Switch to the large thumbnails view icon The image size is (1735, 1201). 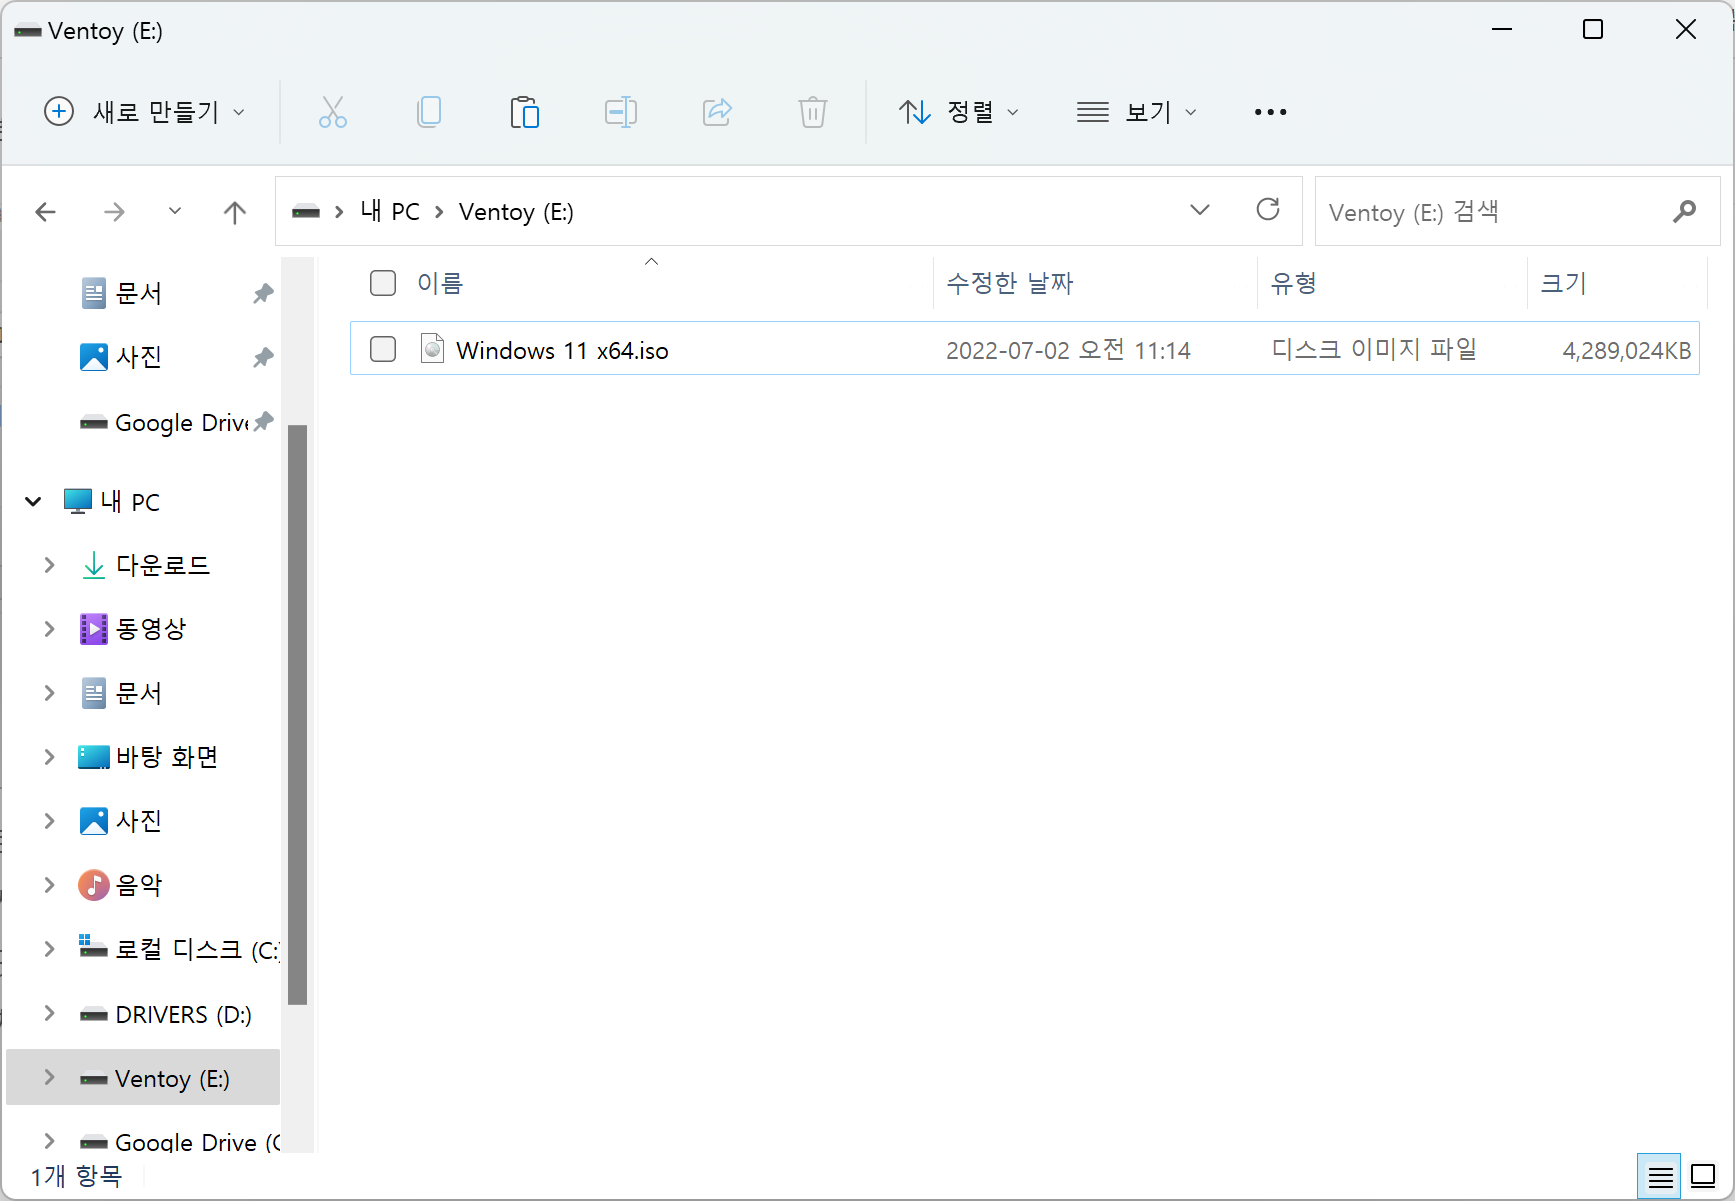pos(1703,1177)
